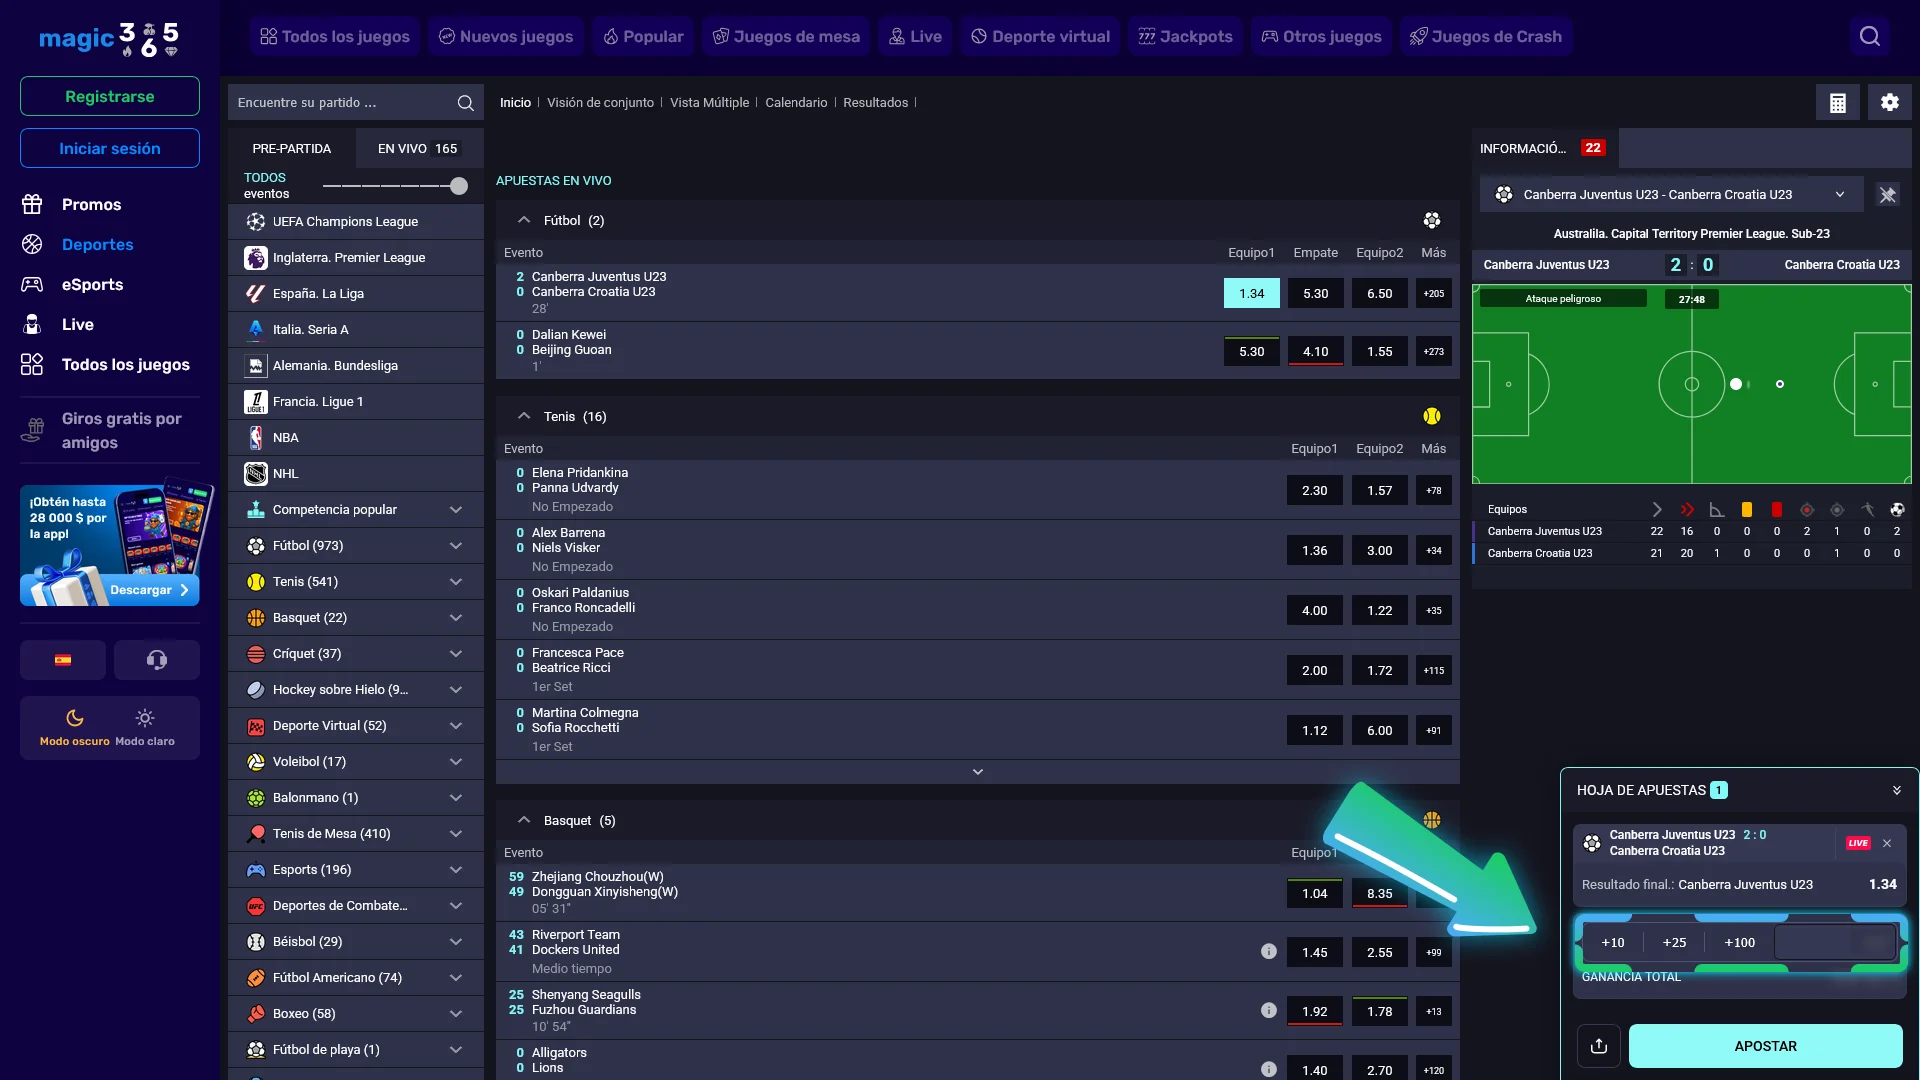
Task: Open Nuevos juegos menu
Action: point(506,37)
